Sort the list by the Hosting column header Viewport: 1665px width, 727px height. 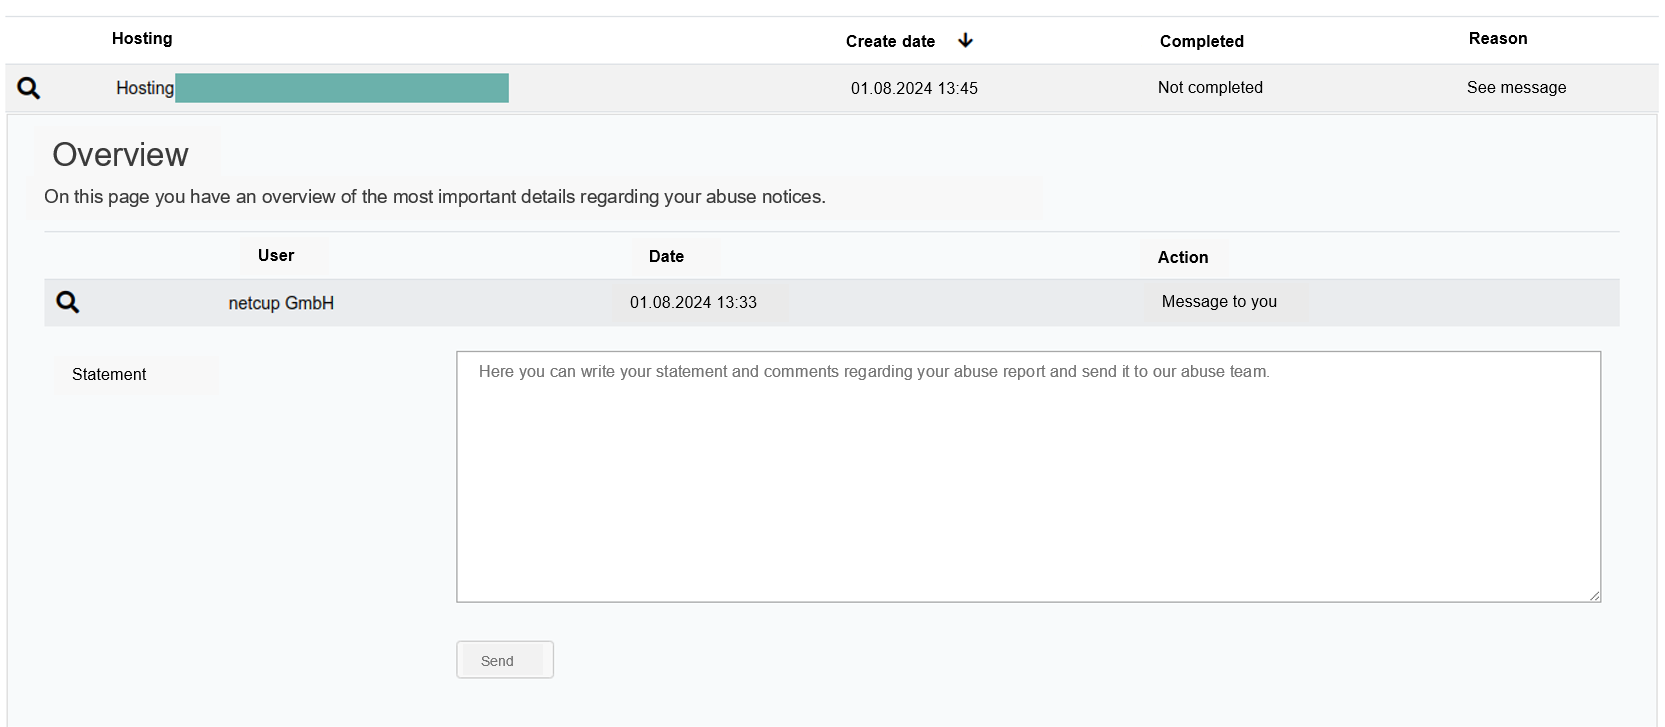[x=142, y=38]
